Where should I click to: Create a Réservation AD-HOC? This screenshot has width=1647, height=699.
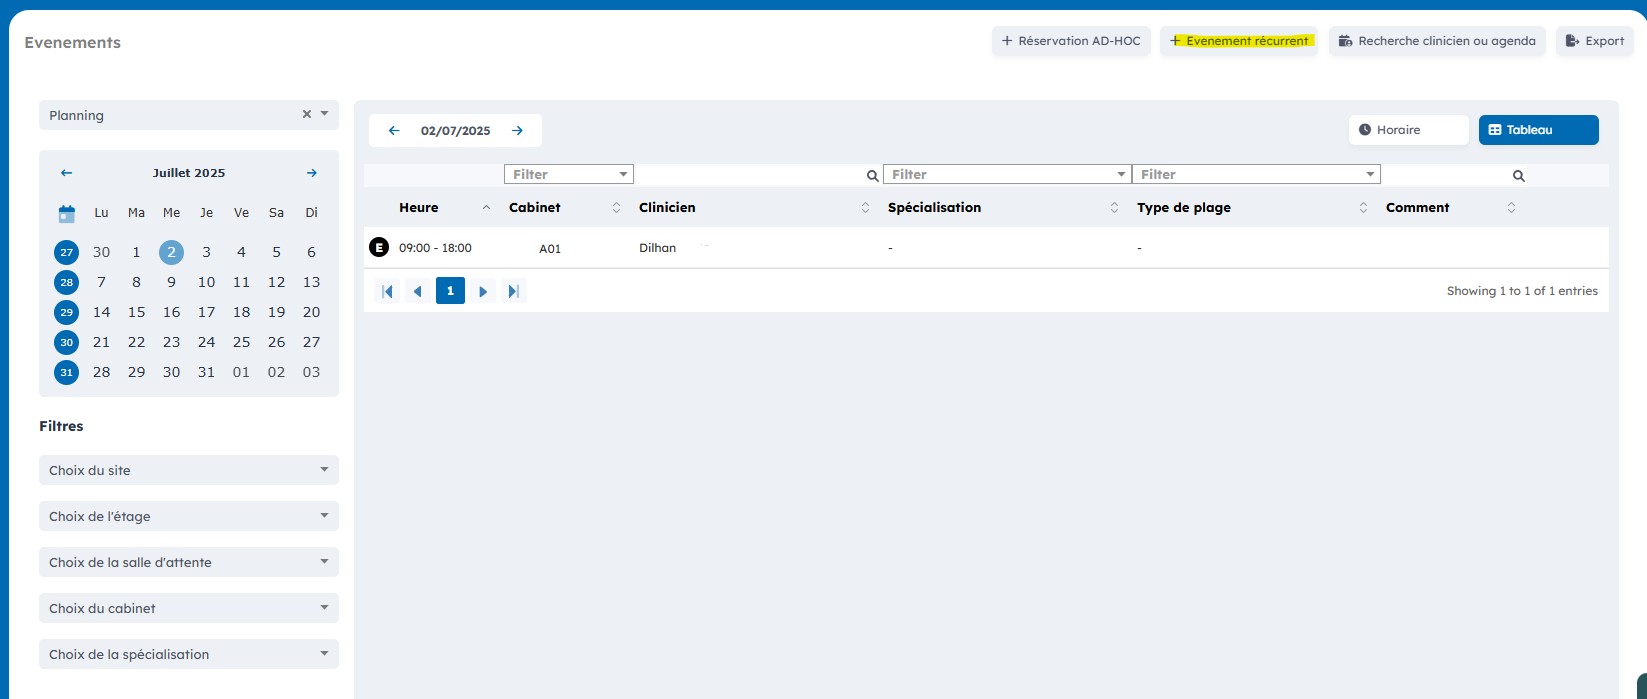[1071, 41]
